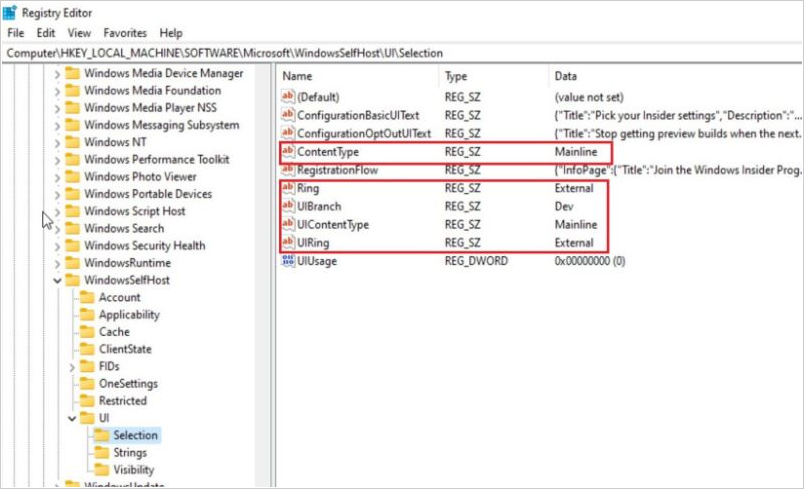Screen dimensions: 805x490
Task: Collapse the UI key
Action: pos(72,419)
